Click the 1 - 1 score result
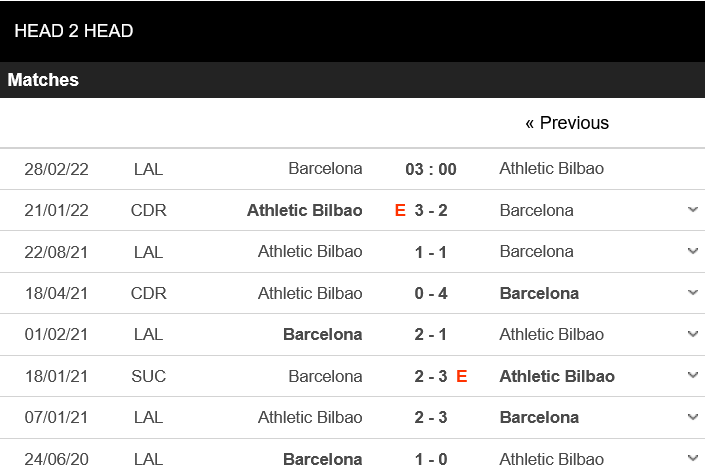Screen dimensions: 705x473 tap(431, 252)
